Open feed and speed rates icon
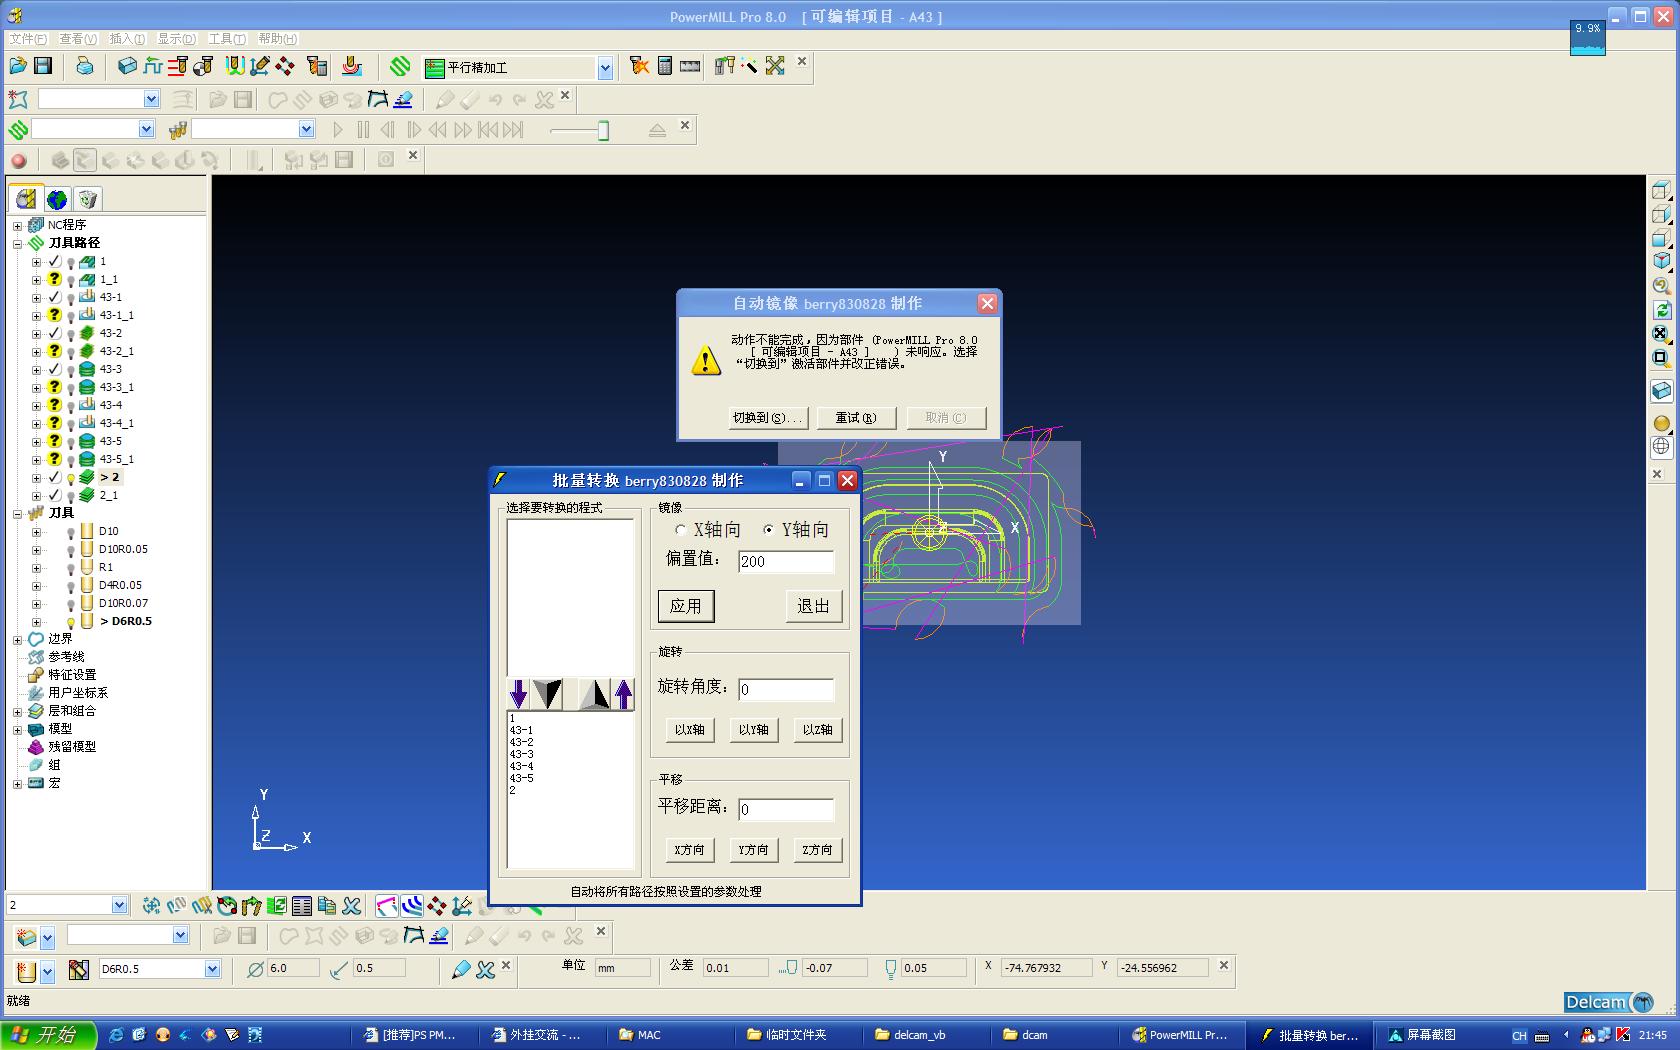Viewport: 1680px width, 1050px height. pos(153,66)
